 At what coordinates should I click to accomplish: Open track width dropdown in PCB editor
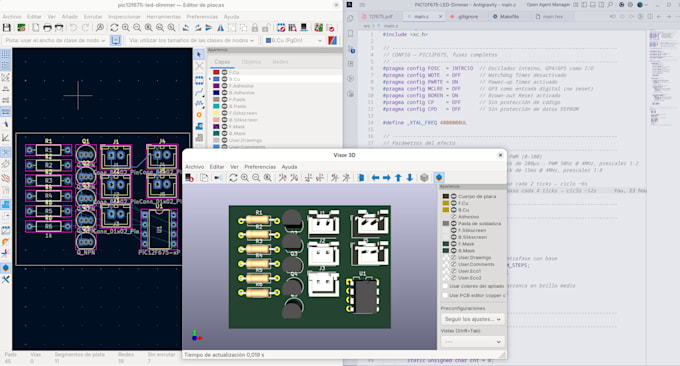[x=55, y=40]
